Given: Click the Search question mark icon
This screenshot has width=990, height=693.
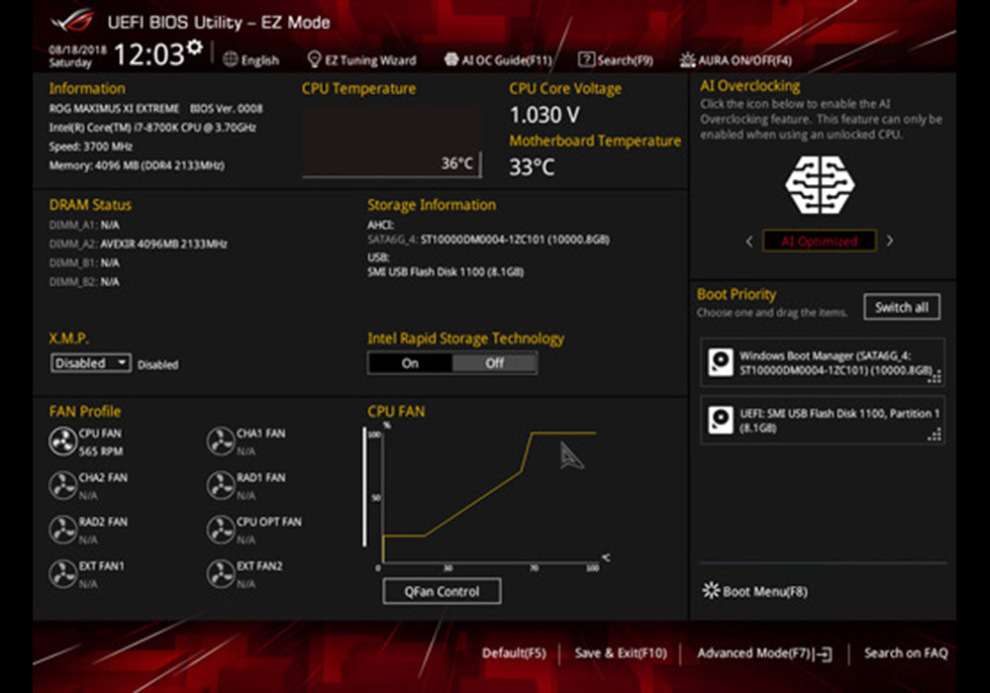Looking at the screenshot, I should [x=586, y=59].
